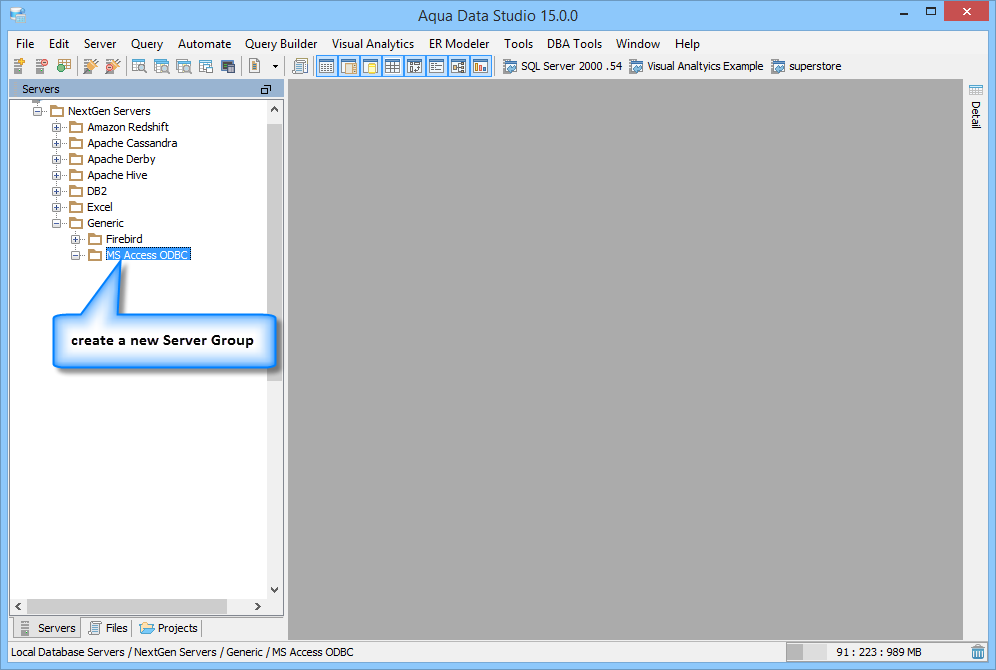Collapse the MS Access ODBC tree node
Image resolution: width=996 pixels, height=670 pixels.
click(76, 255)
